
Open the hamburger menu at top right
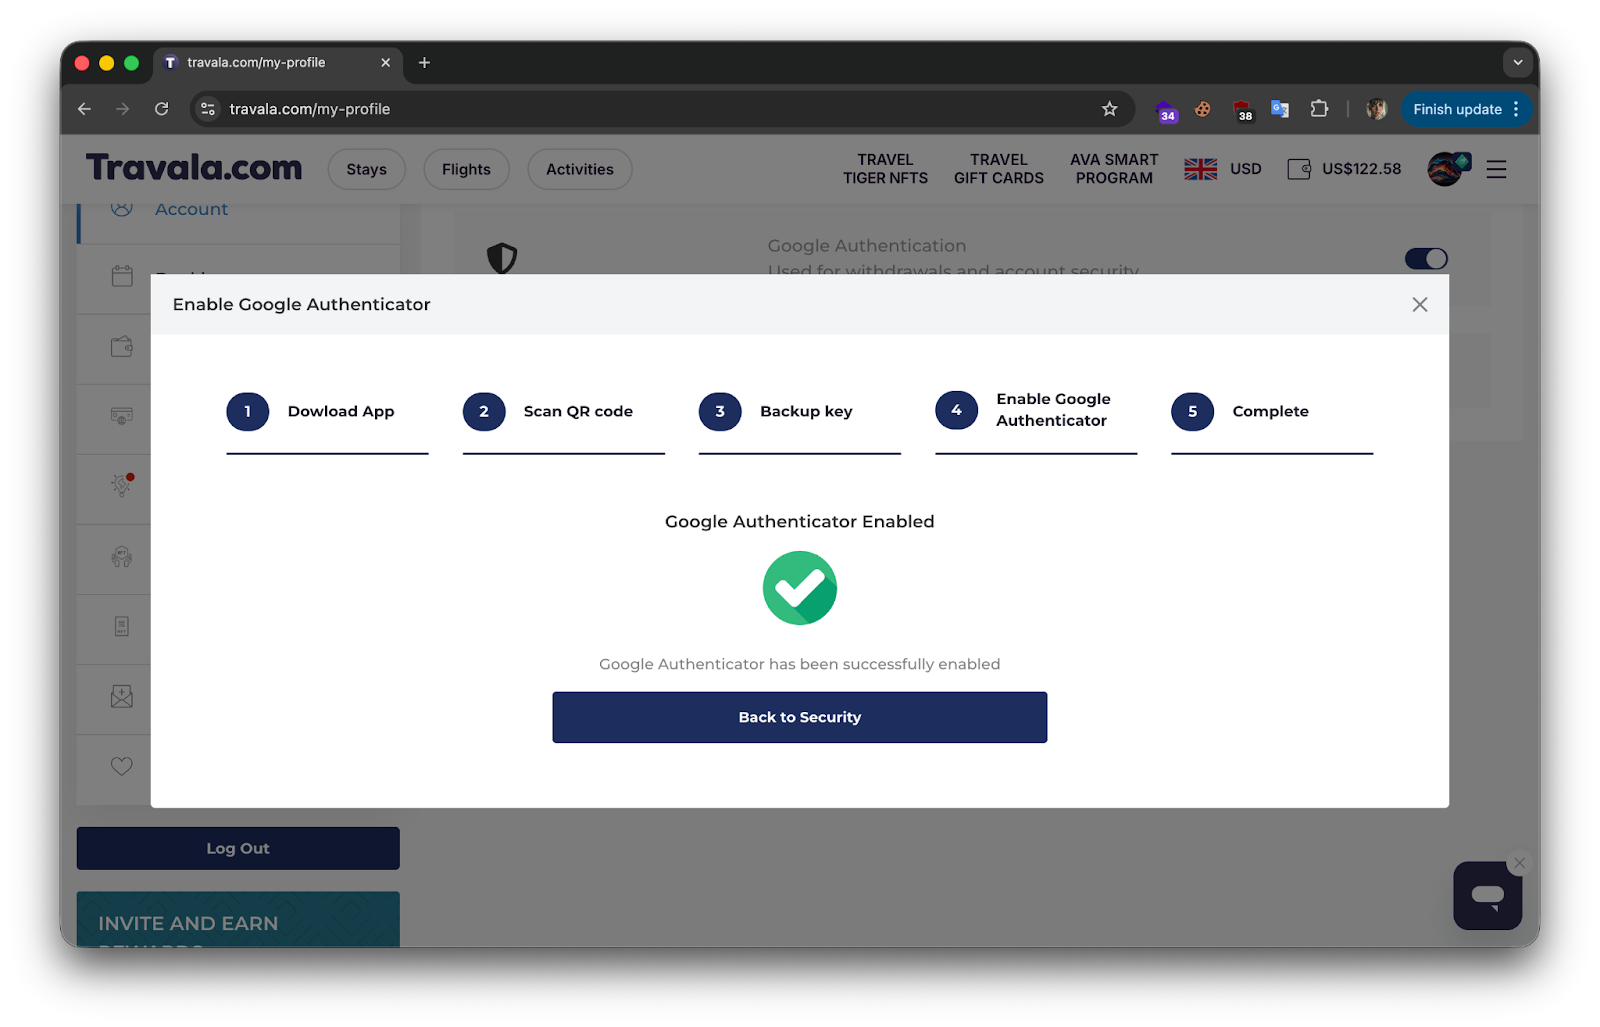coord(1496,169)
